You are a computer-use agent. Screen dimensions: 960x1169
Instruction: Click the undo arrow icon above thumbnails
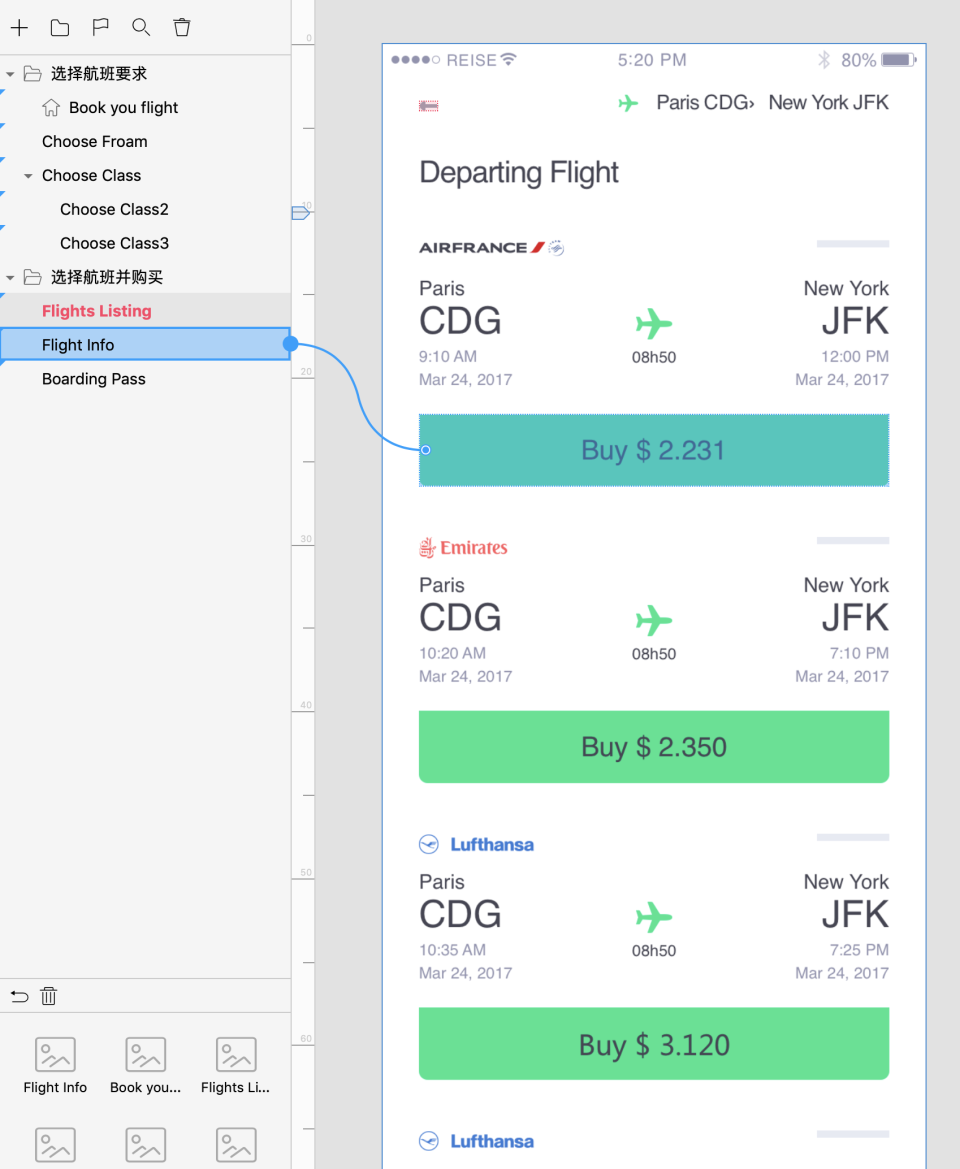[19, 996]
